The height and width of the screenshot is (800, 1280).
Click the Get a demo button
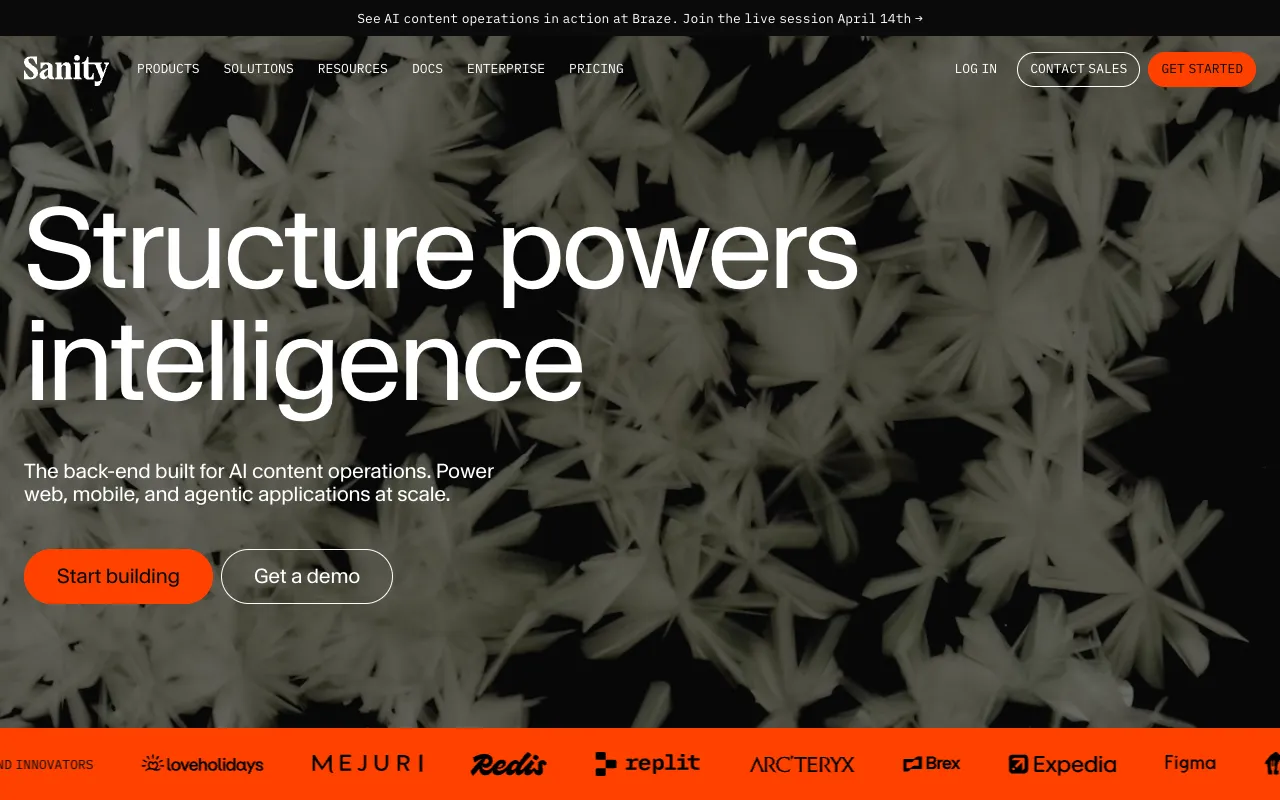tap(307, 576)
